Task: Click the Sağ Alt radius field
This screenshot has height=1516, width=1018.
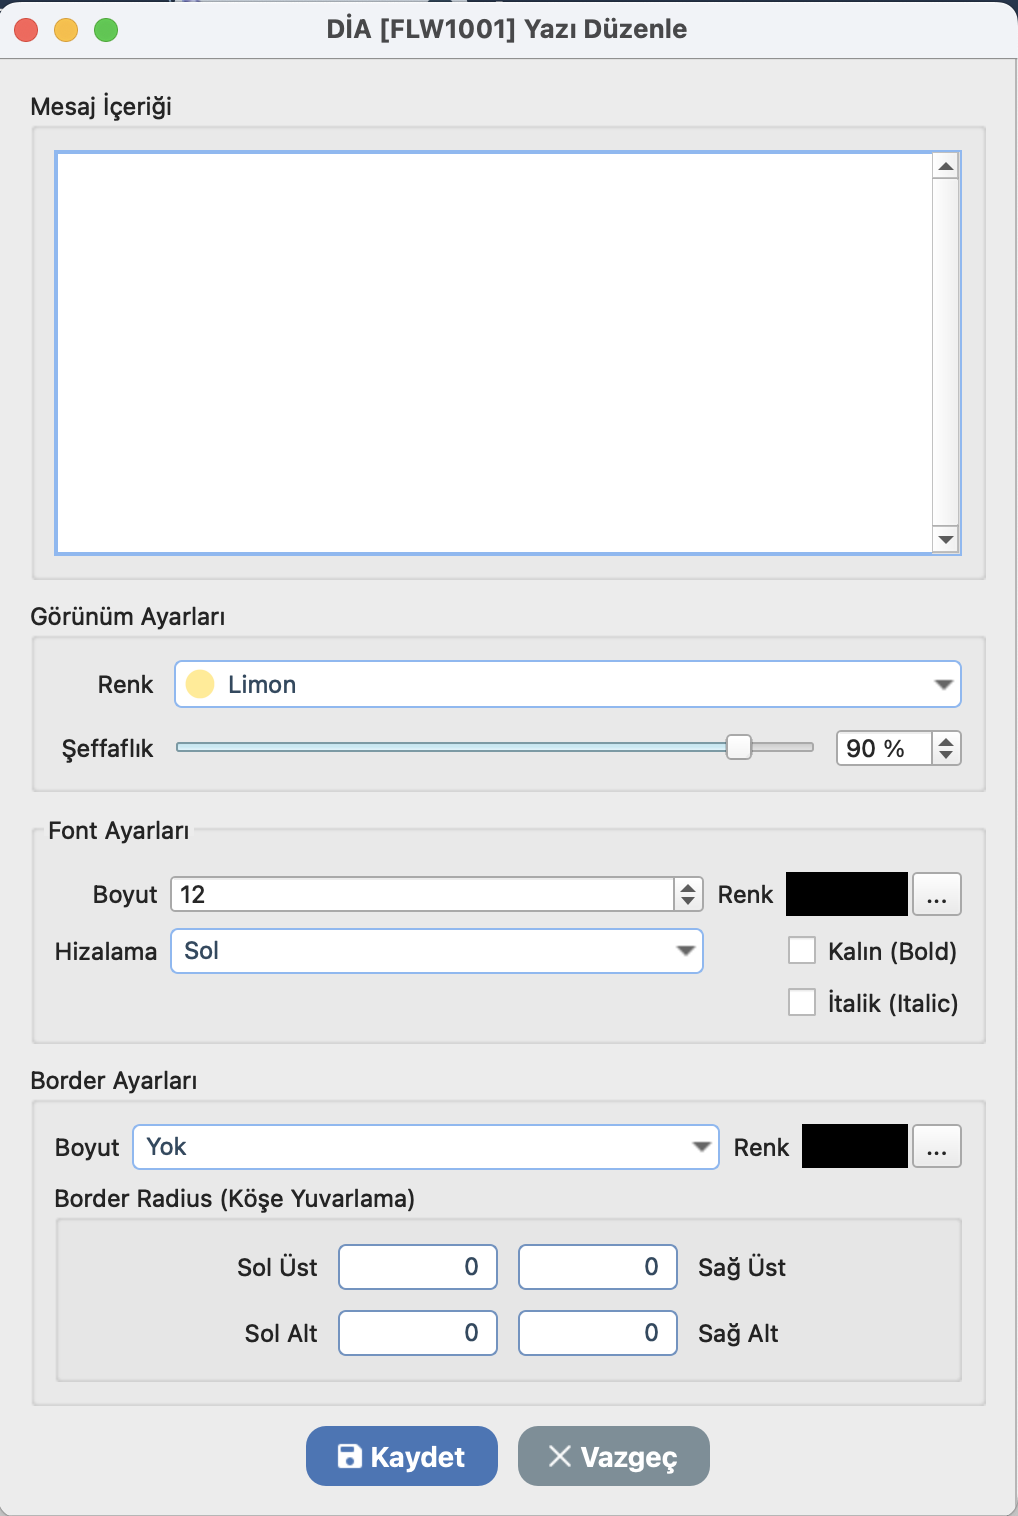Action: coord(598,1333)
